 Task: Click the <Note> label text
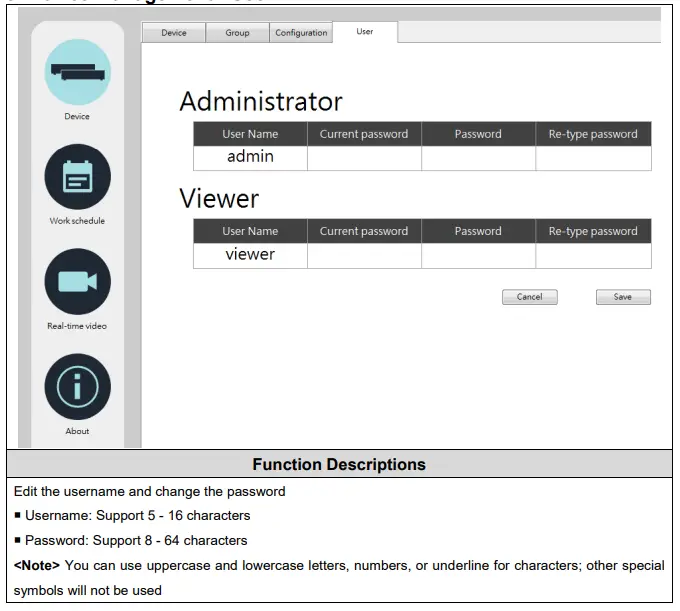[36, 565]
